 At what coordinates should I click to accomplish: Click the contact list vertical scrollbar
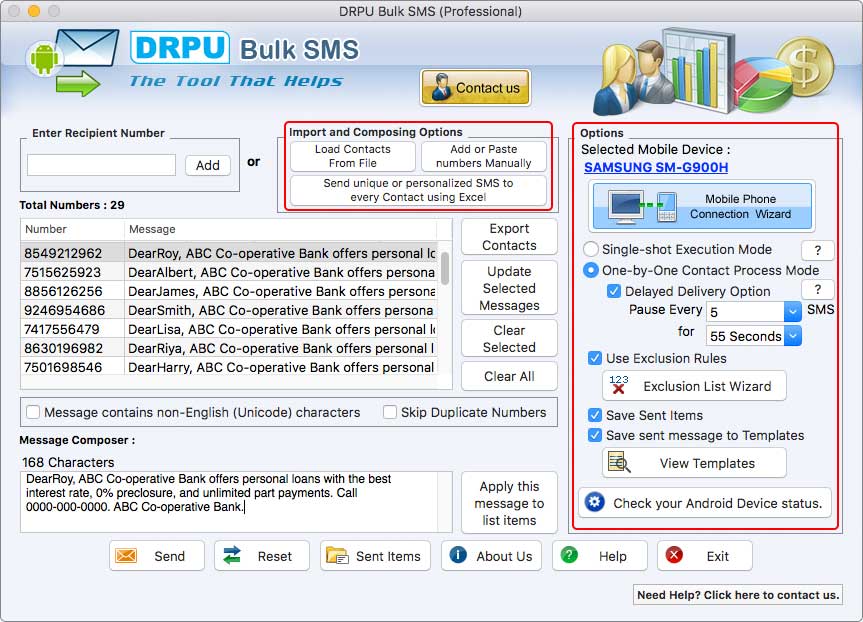445,269
